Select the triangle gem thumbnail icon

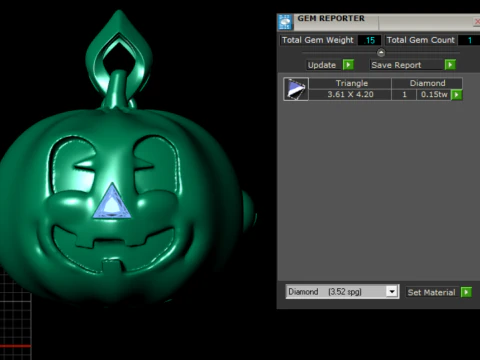(296, 89)
